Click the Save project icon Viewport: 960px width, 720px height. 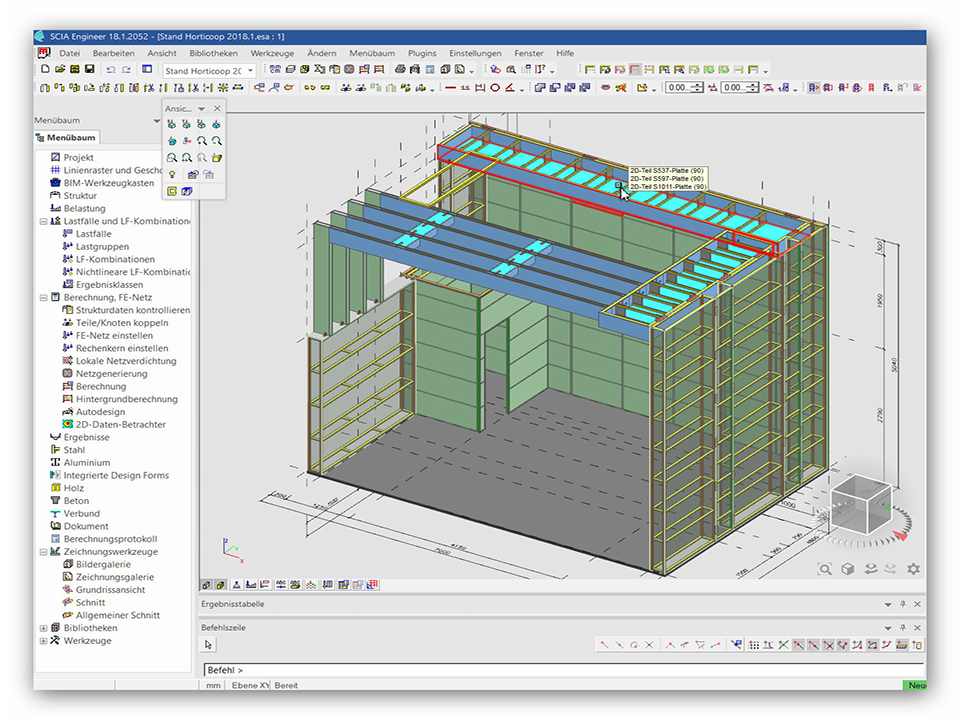coord(90,70)
